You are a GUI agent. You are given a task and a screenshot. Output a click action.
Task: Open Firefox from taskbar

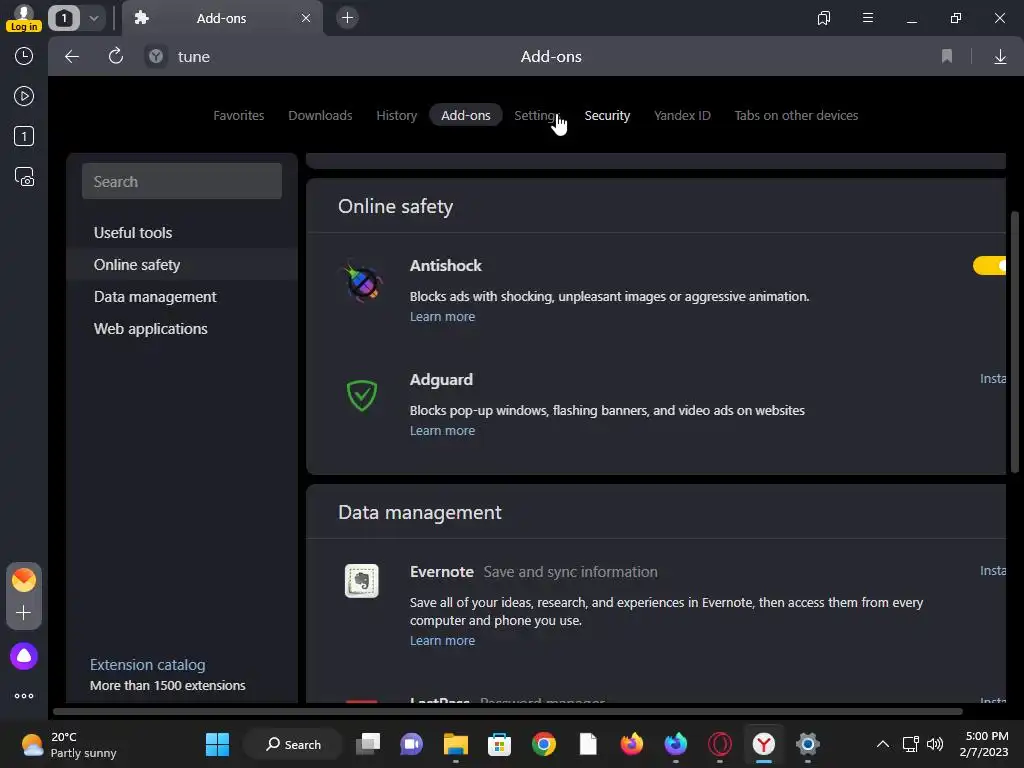(632, 744)
